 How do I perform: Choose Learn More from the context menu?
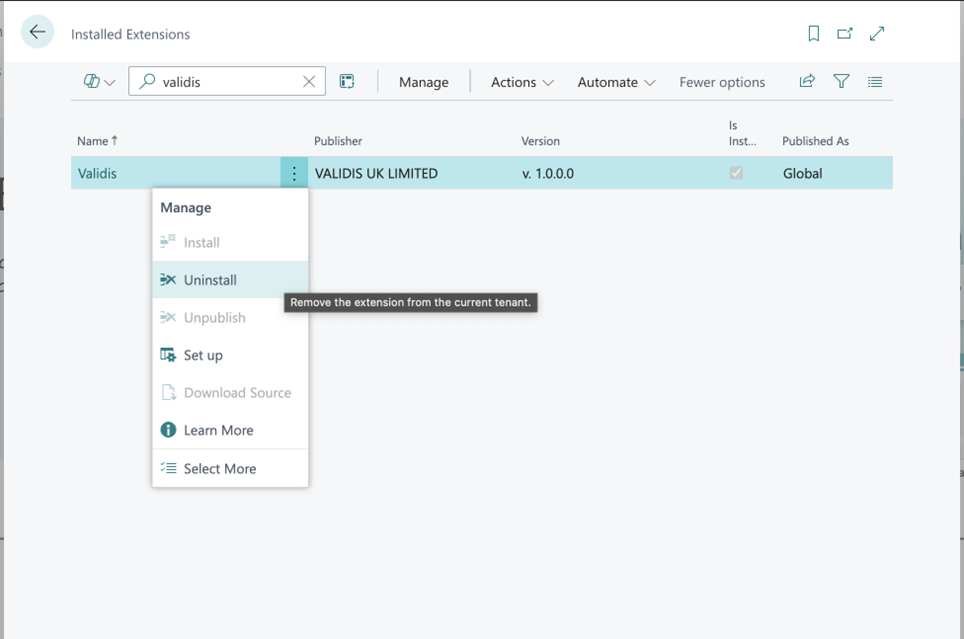click(230, 430)
